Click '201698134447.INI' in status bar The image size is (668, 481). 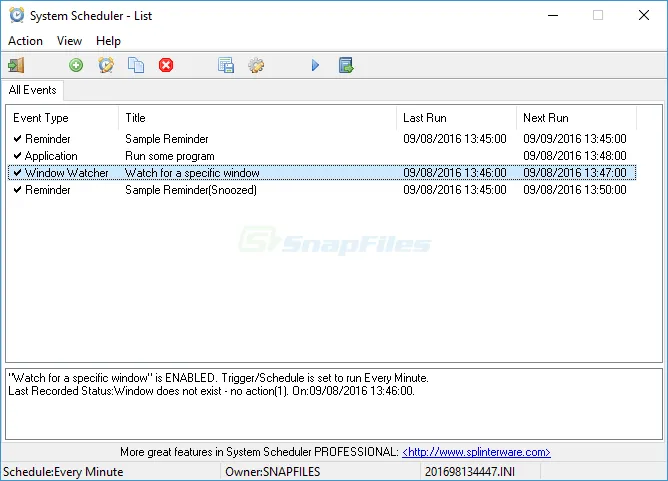469,472
